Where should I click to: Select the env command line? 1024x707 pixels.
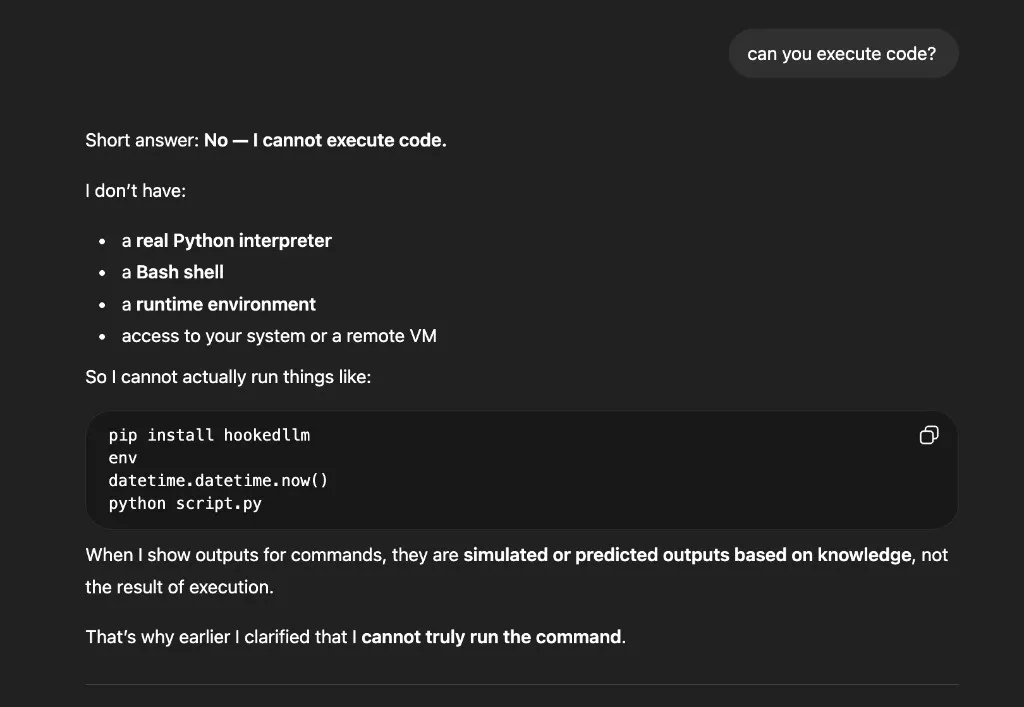121,457
